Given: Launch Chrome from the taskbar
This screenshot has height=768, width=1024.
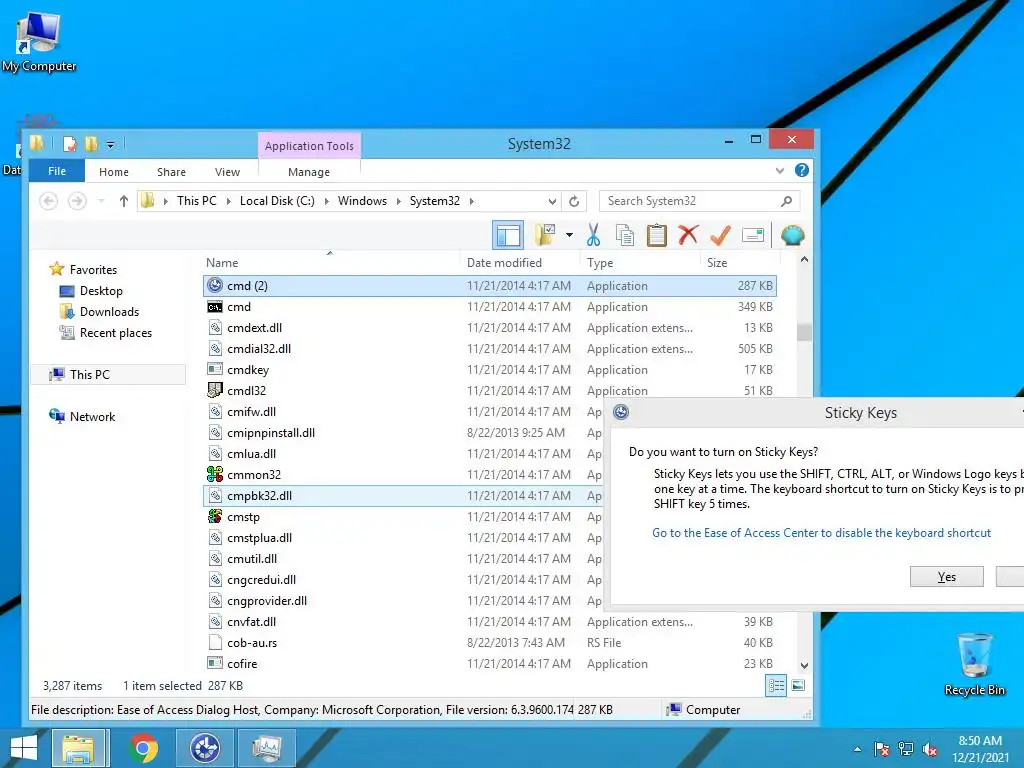Looking at the screenshot, I should pos(143,748).
